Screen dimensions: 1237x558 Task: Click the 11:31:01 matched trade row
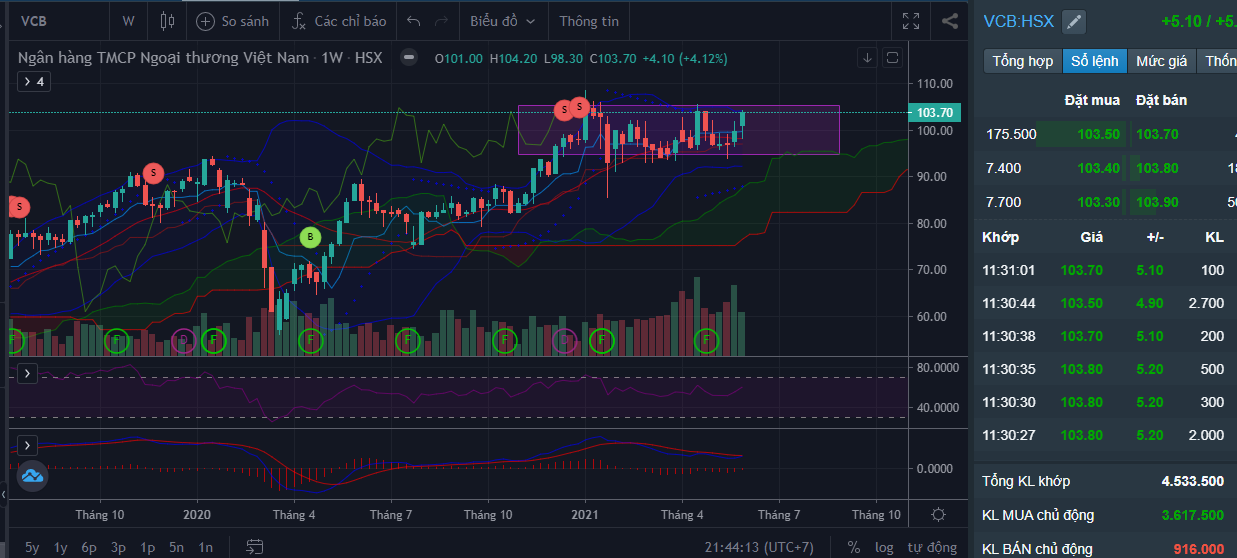pos(1105,270)
